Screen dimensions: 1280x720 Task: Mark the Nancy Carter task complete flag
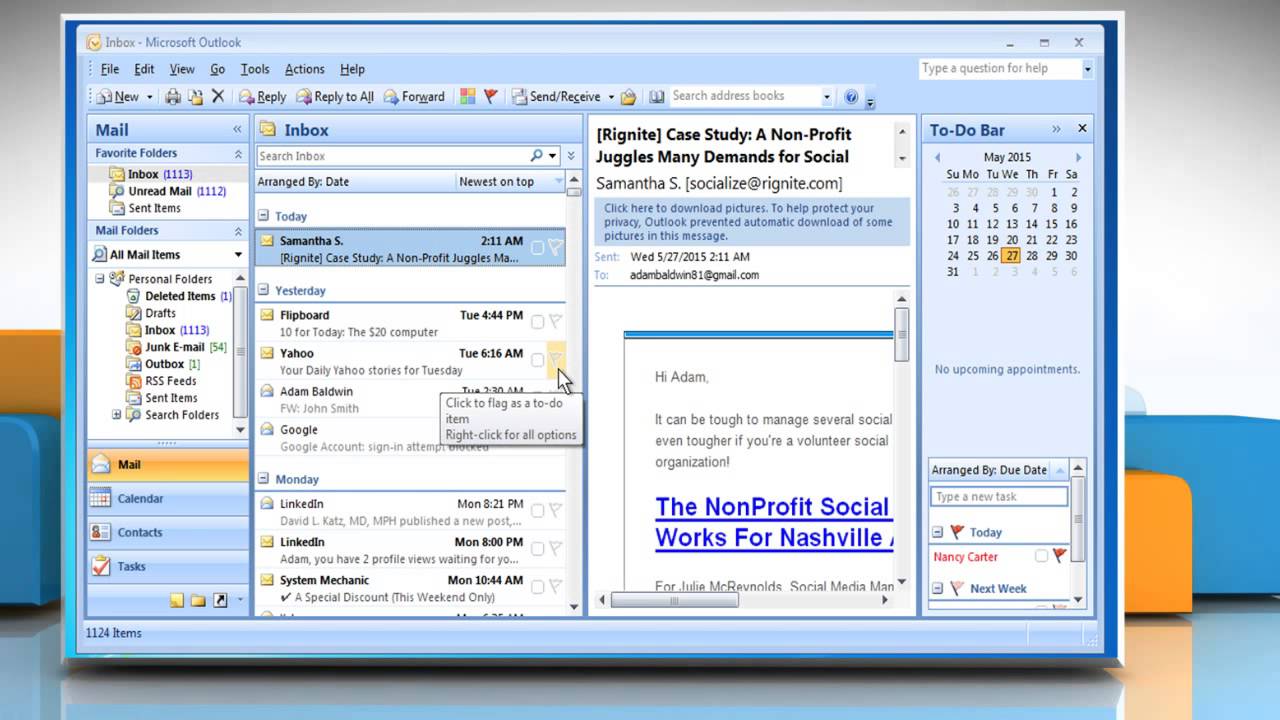click(1060, 555)
